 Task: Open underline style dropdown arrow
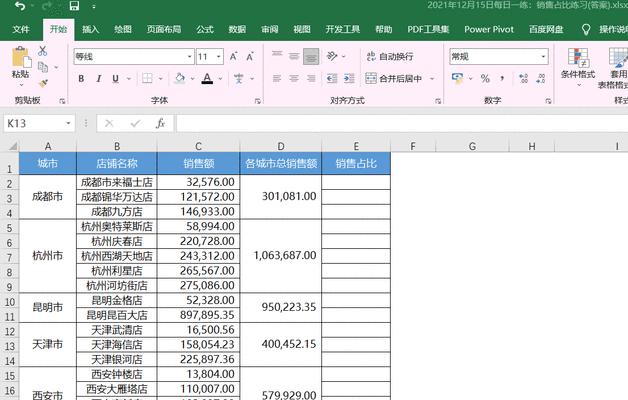(129, 78)
